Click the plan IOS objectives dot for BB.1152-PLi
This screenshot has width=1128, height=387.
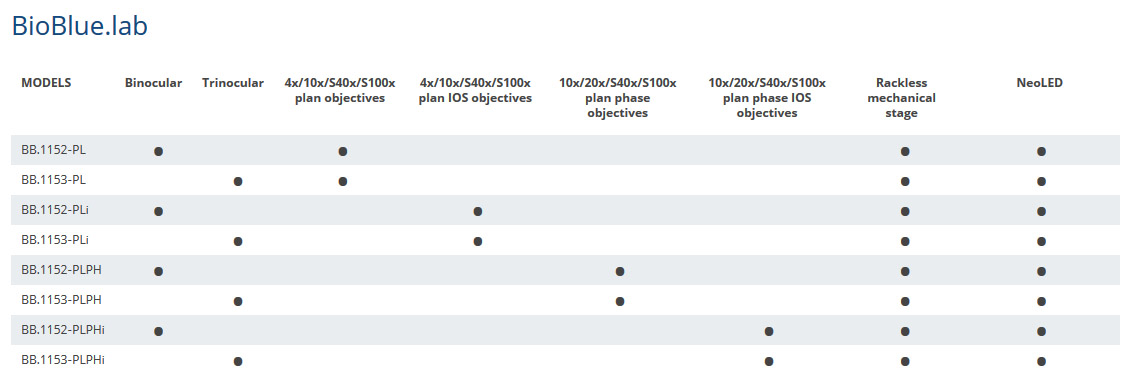pos(478,211)
